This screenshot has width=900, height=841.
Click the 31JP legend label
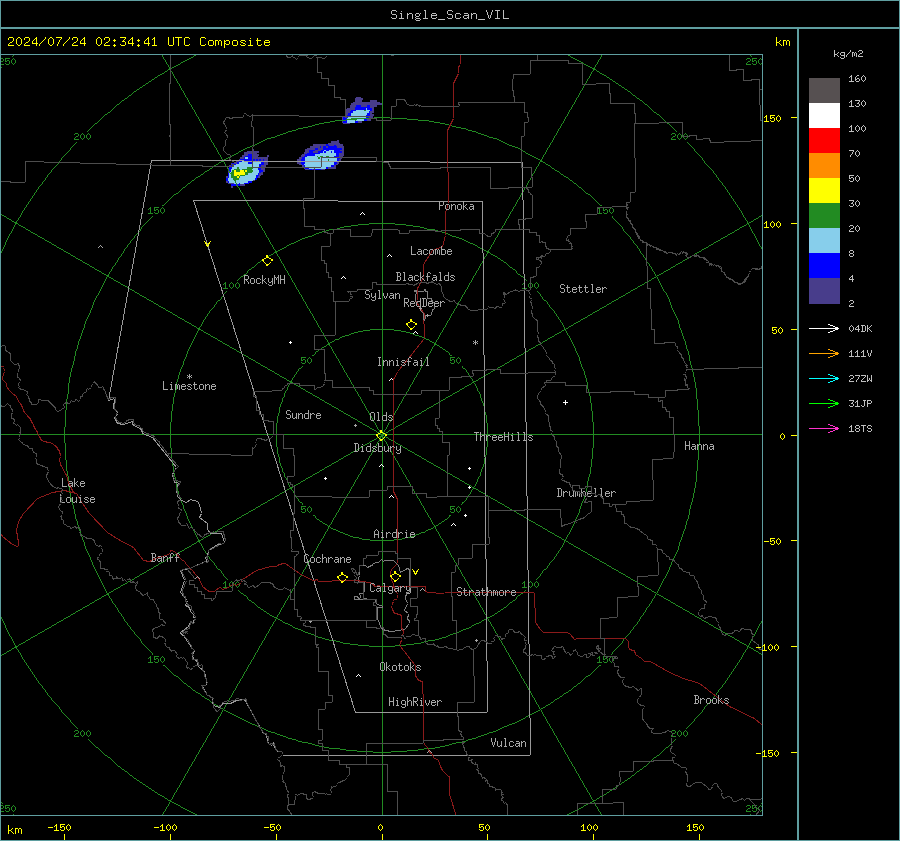[860, 404]
